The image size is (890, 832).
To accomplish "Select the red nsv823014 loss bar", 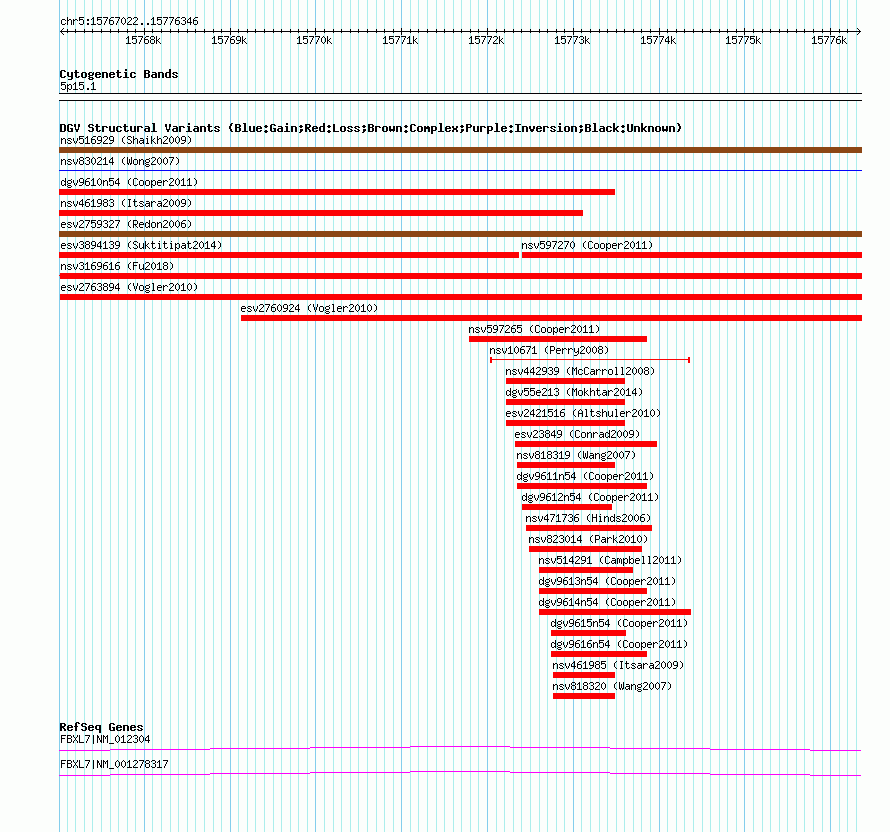I will click(585, 549).
